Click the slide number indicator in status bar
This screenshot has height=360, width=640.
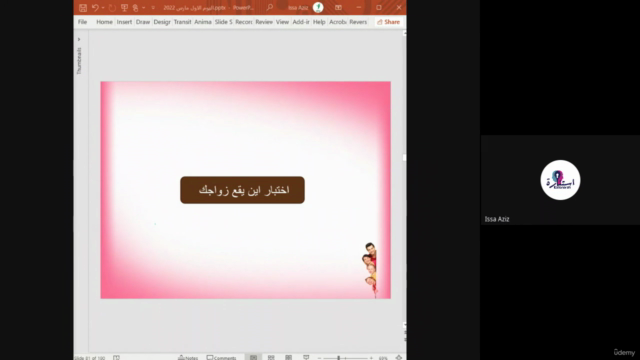tap(90, 358)
